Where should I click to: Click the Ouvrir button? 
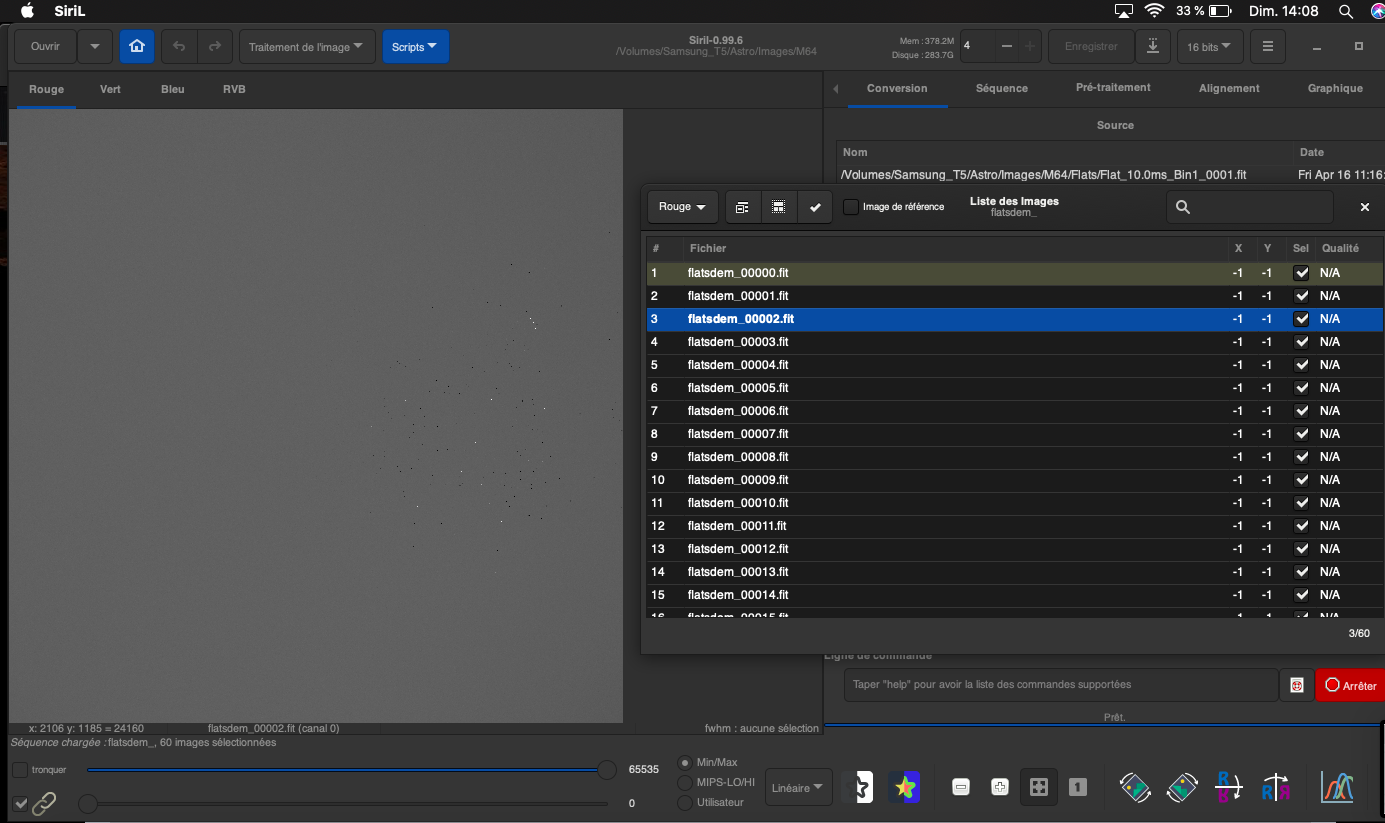tap(46, 46)
